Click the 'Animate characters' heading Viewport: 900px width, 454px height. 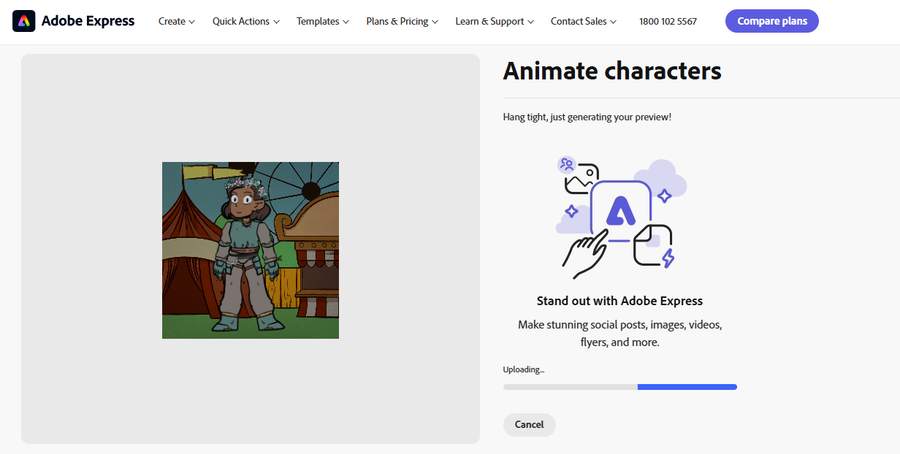tap(612, 71)
